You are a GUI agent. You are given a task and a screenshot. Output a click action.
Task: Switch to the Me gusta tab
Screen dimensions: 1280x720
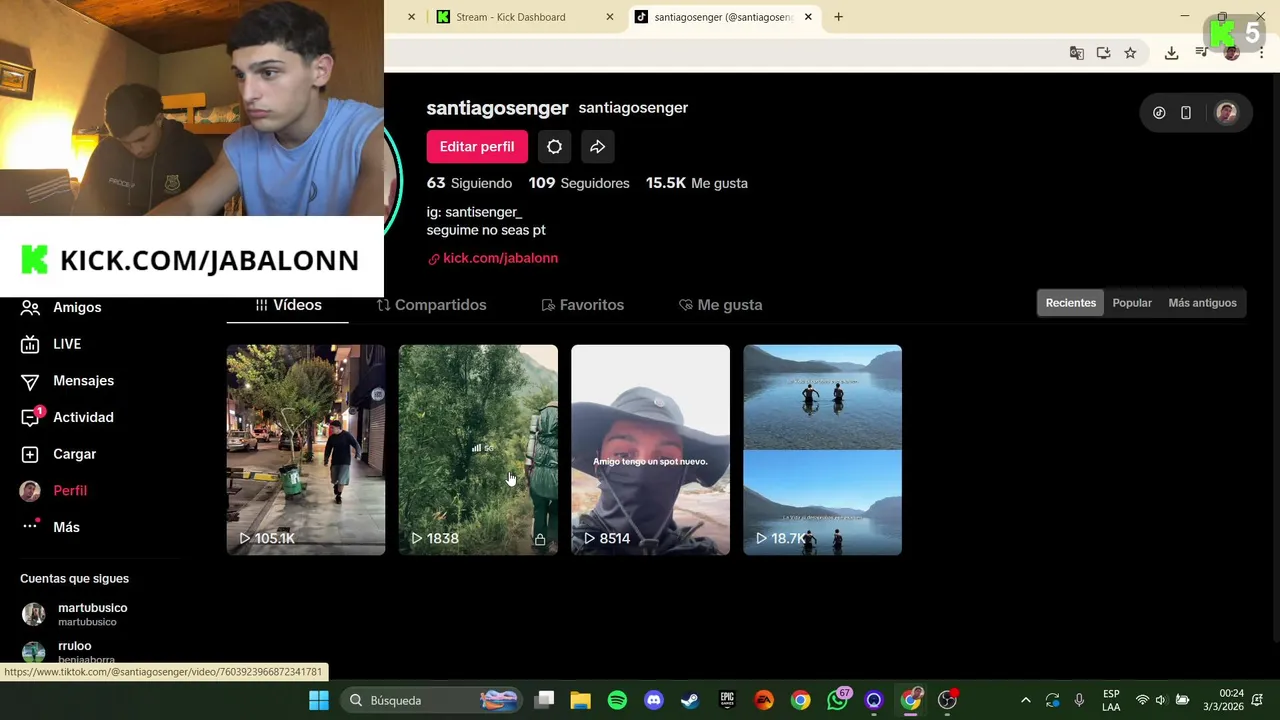pyautogui.click(x=720, y=305)
